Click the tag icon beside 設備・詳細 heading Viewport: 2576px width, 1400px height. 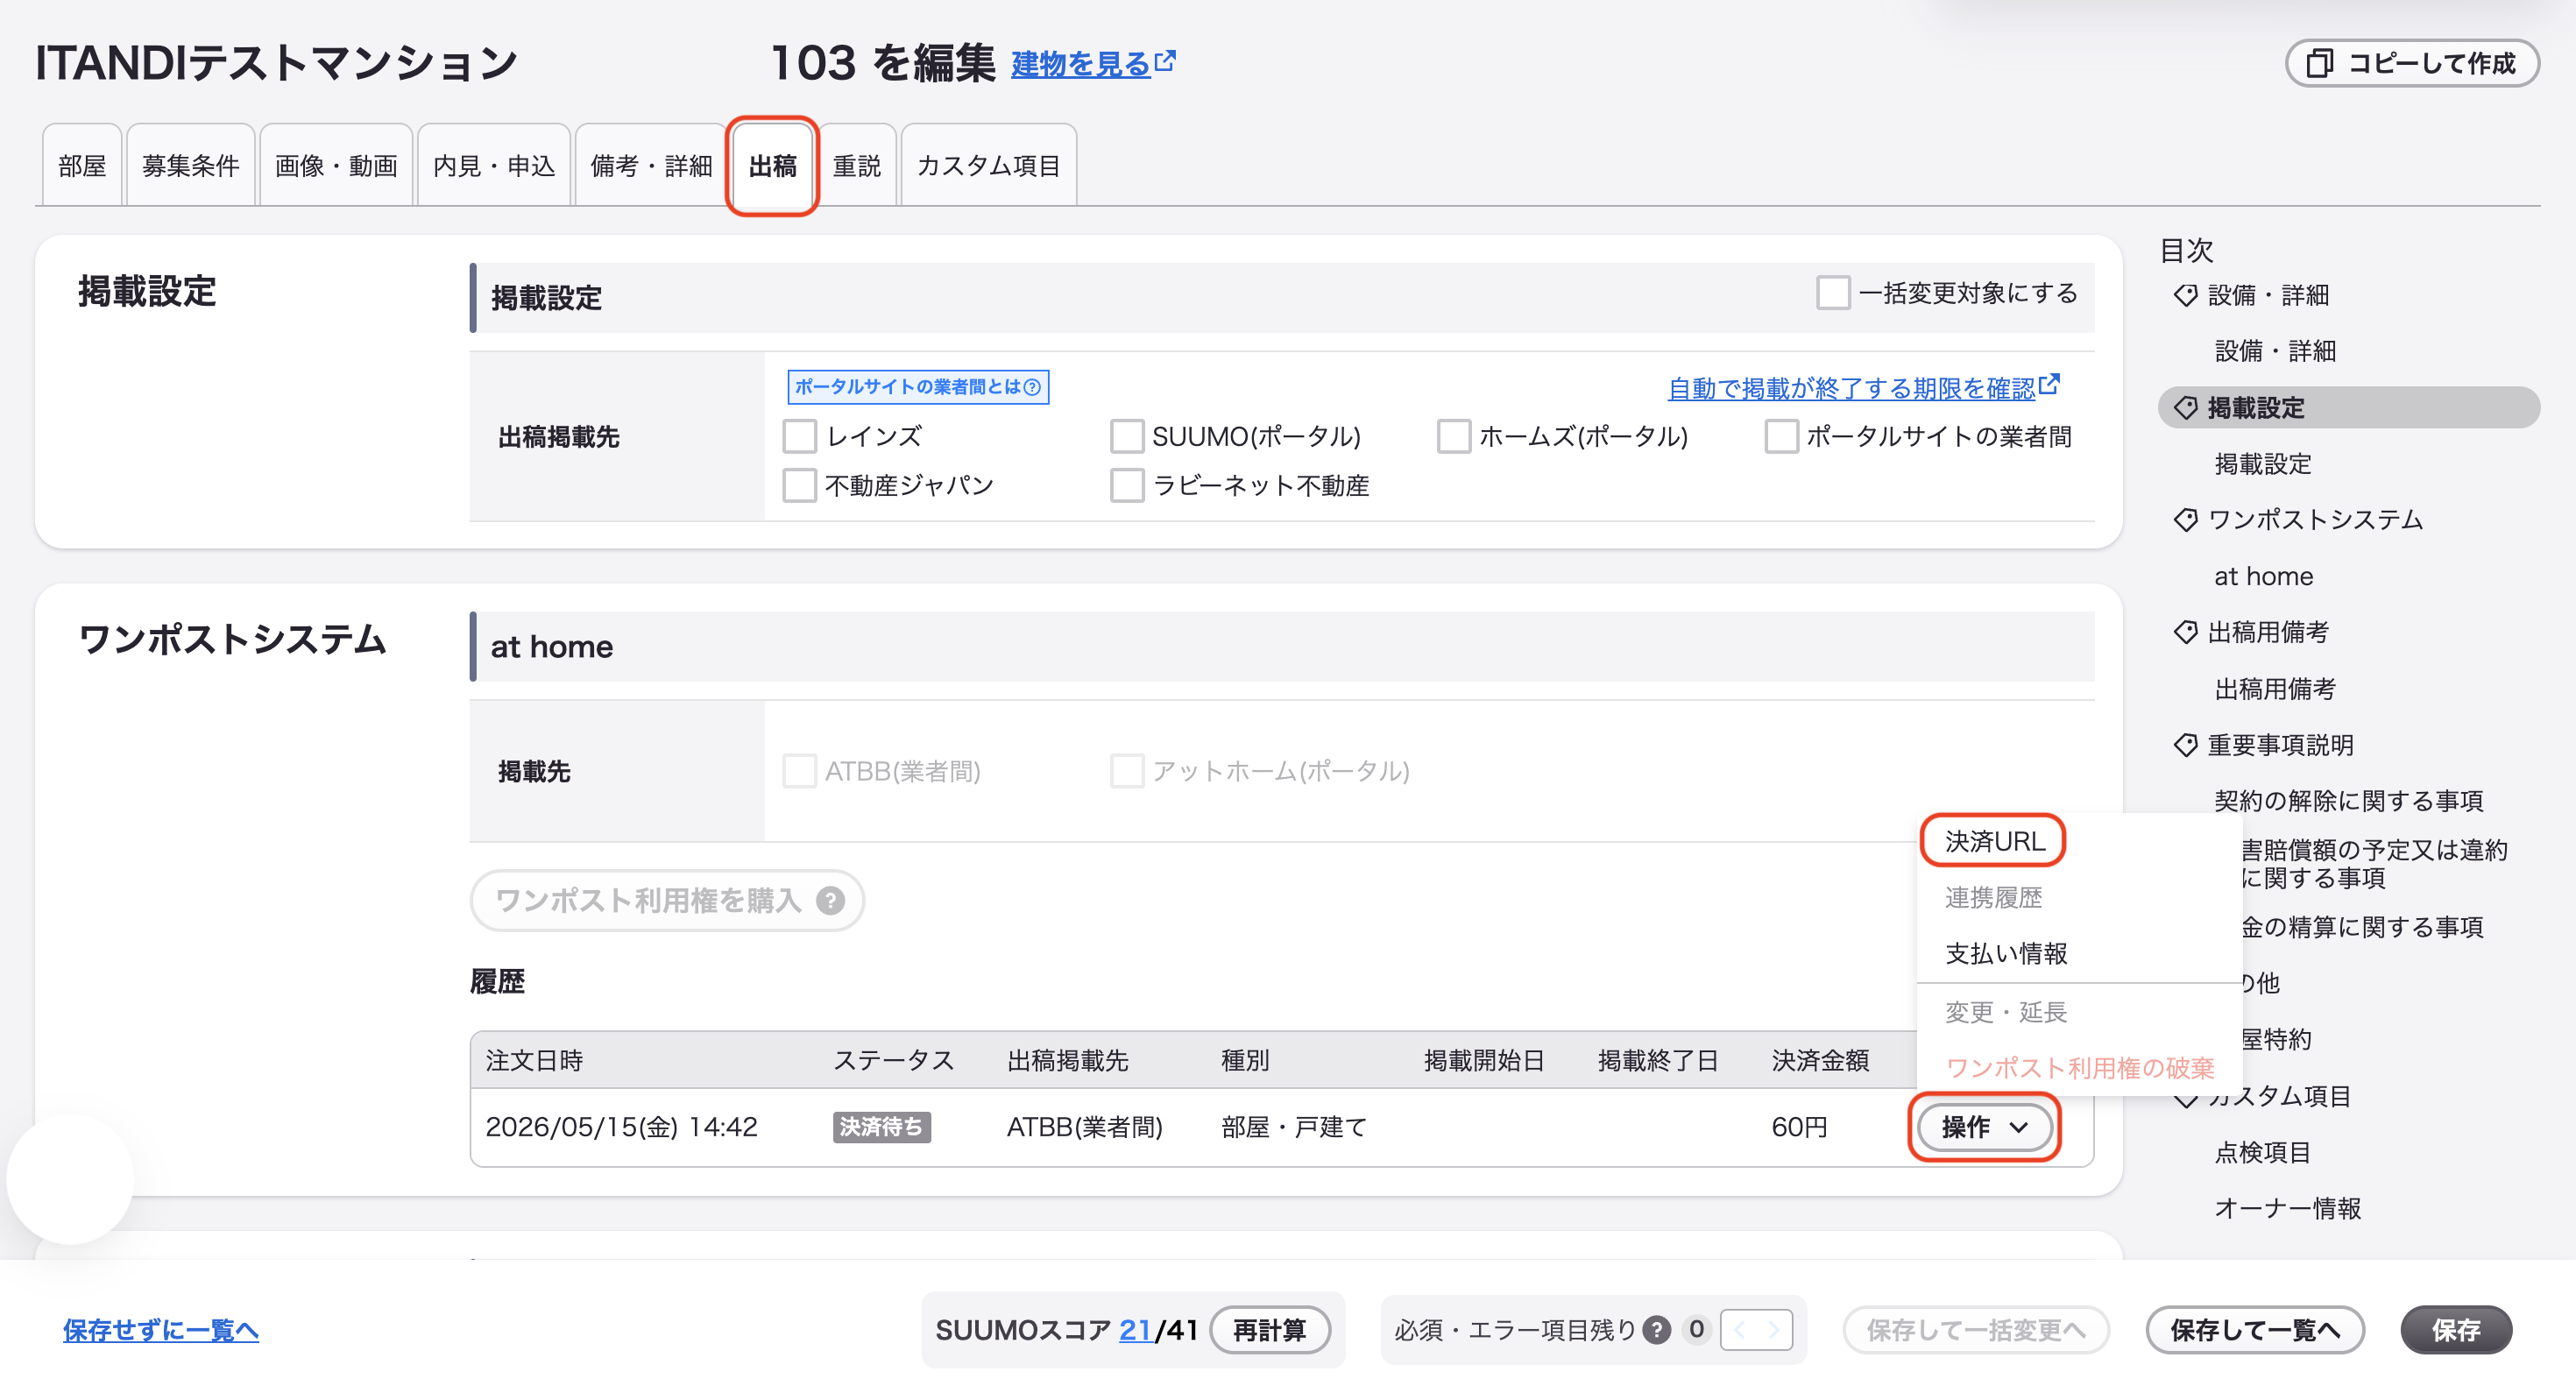[2185, 295]
